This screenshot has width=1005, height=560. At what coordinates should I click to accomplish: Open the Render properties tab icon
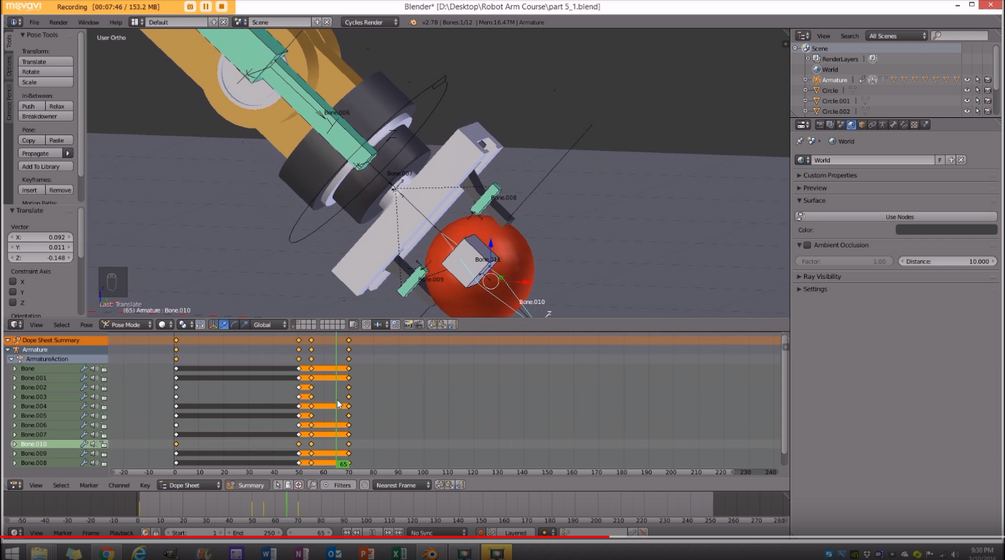820,125
